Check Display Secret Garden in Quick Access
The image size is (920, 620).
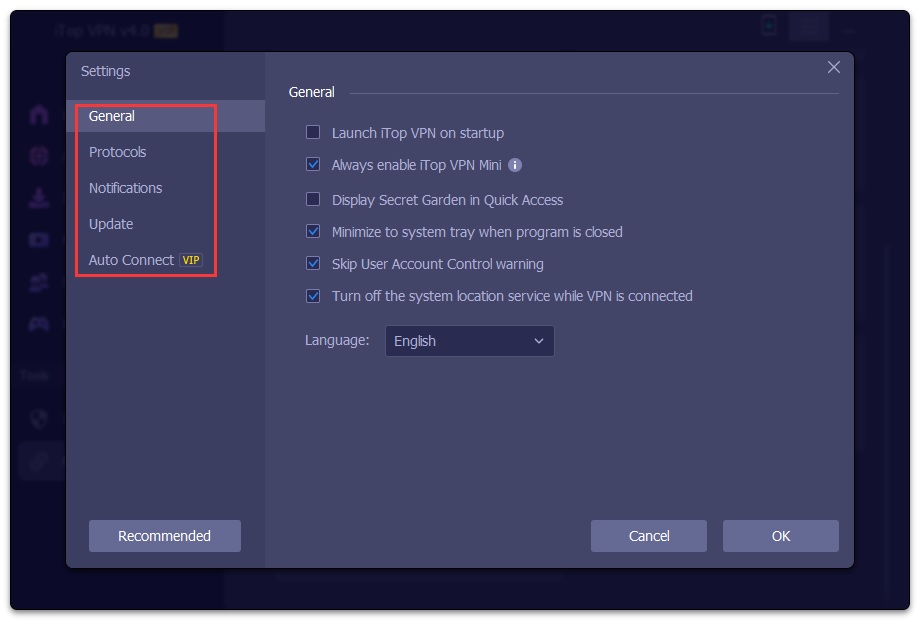tap(313, 199)
